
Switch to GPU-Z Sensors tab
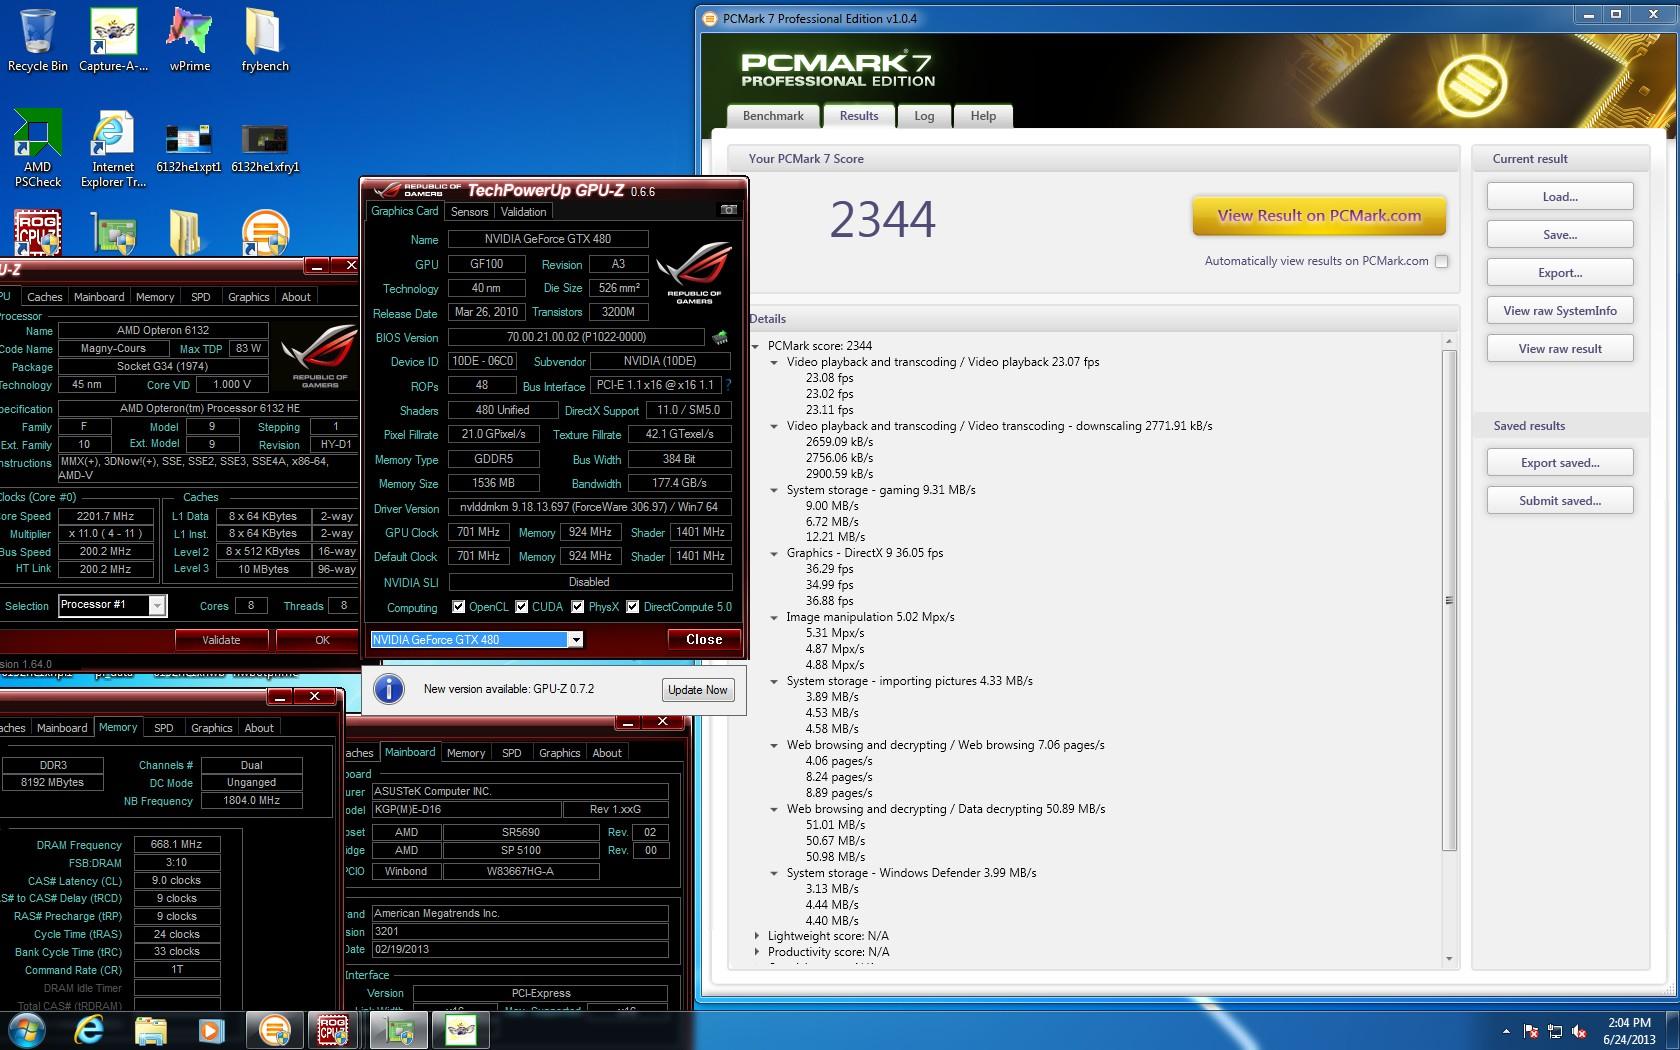click(469, 211)
